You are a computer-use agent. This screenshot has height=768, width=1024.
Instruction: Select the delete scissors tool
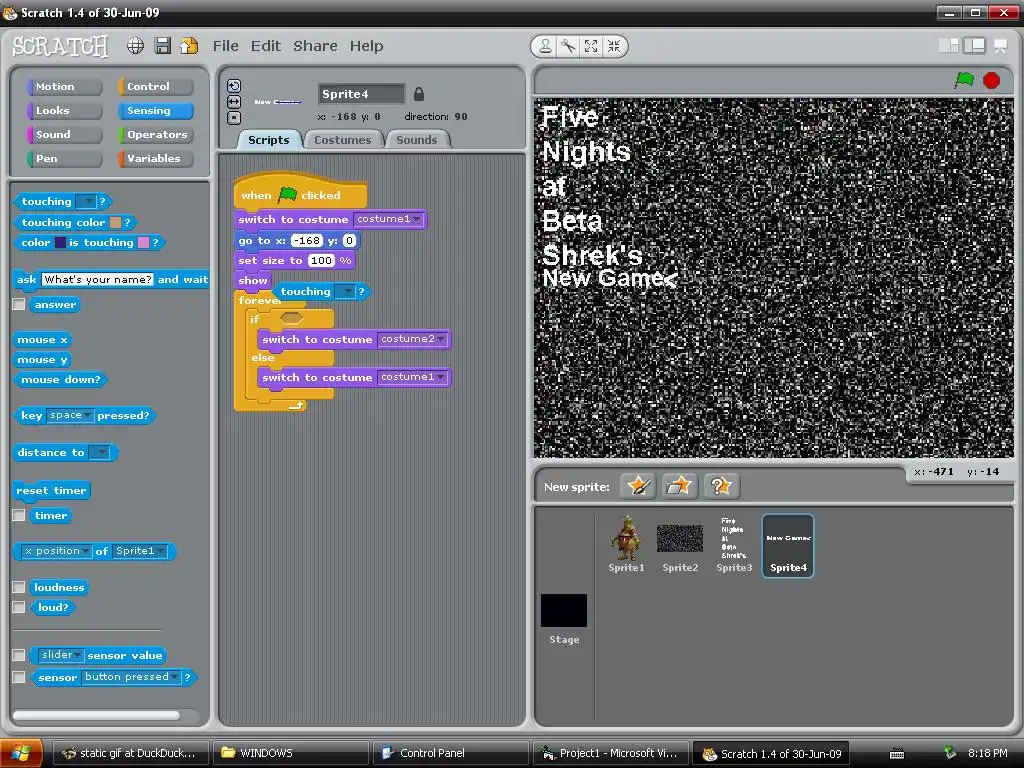[x=568, y=46]
